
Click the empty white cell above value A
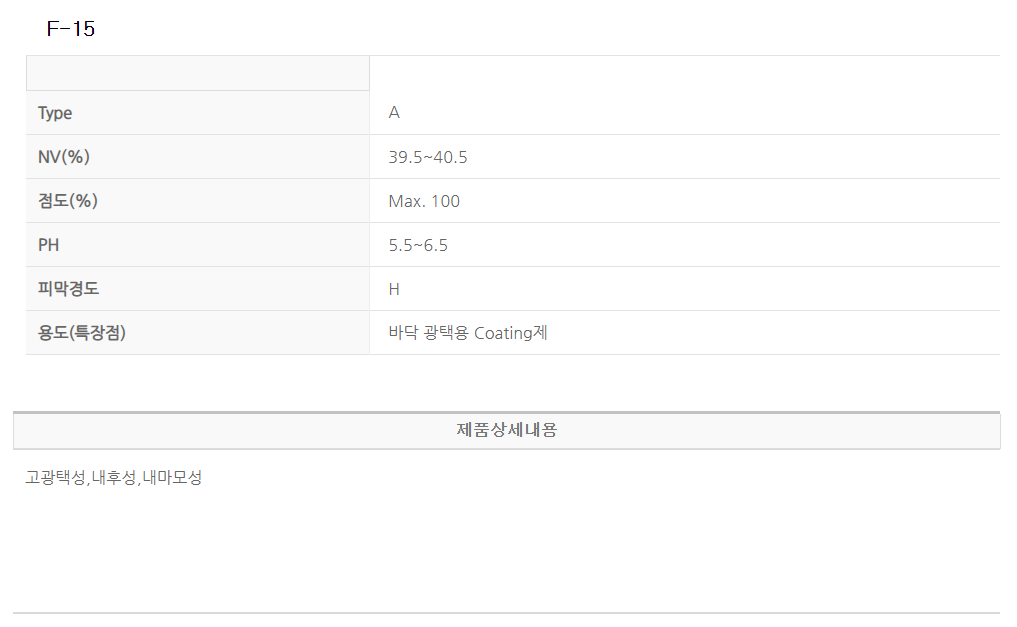[x=684, y=74]
